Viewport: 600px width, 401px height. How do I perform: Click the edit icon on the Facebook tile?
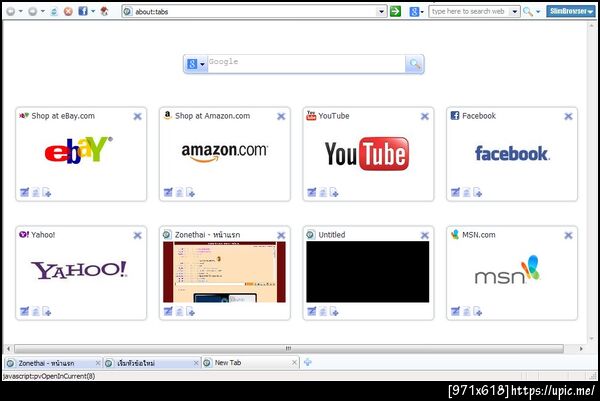point(455,192)
